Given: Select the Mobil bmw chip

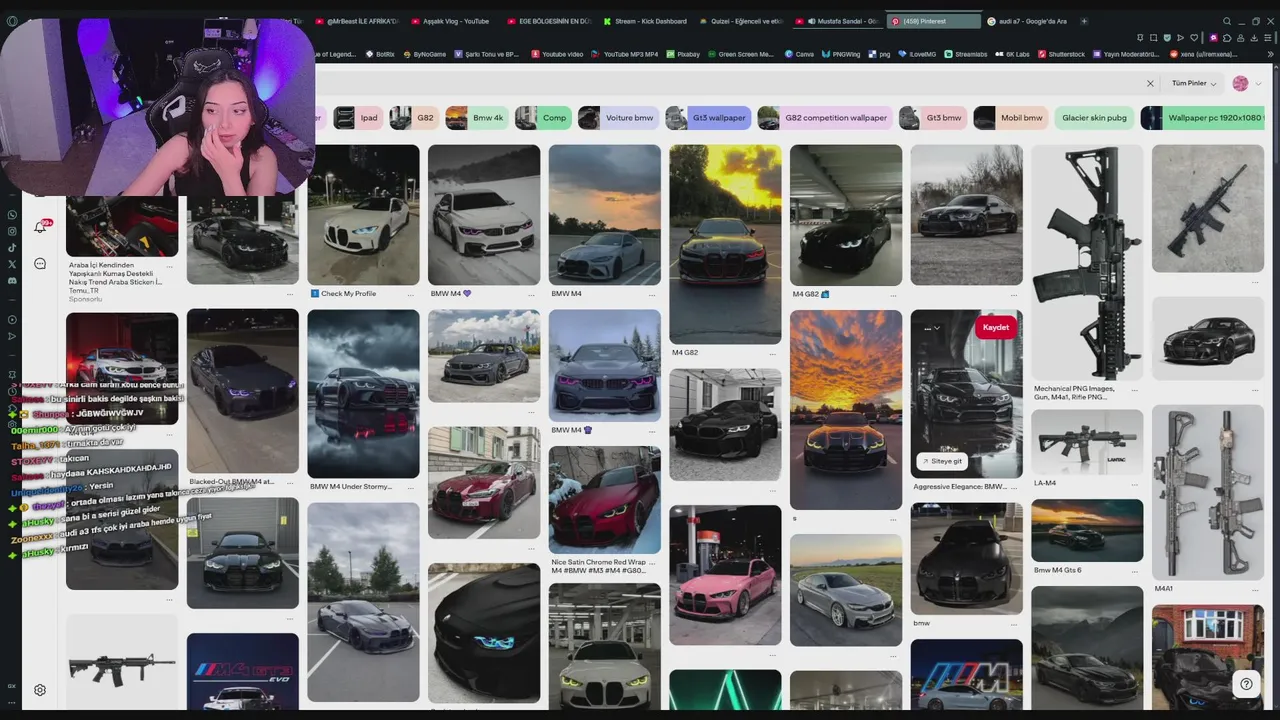Looking at the screenshot, I should click(x=1011, y=118).
